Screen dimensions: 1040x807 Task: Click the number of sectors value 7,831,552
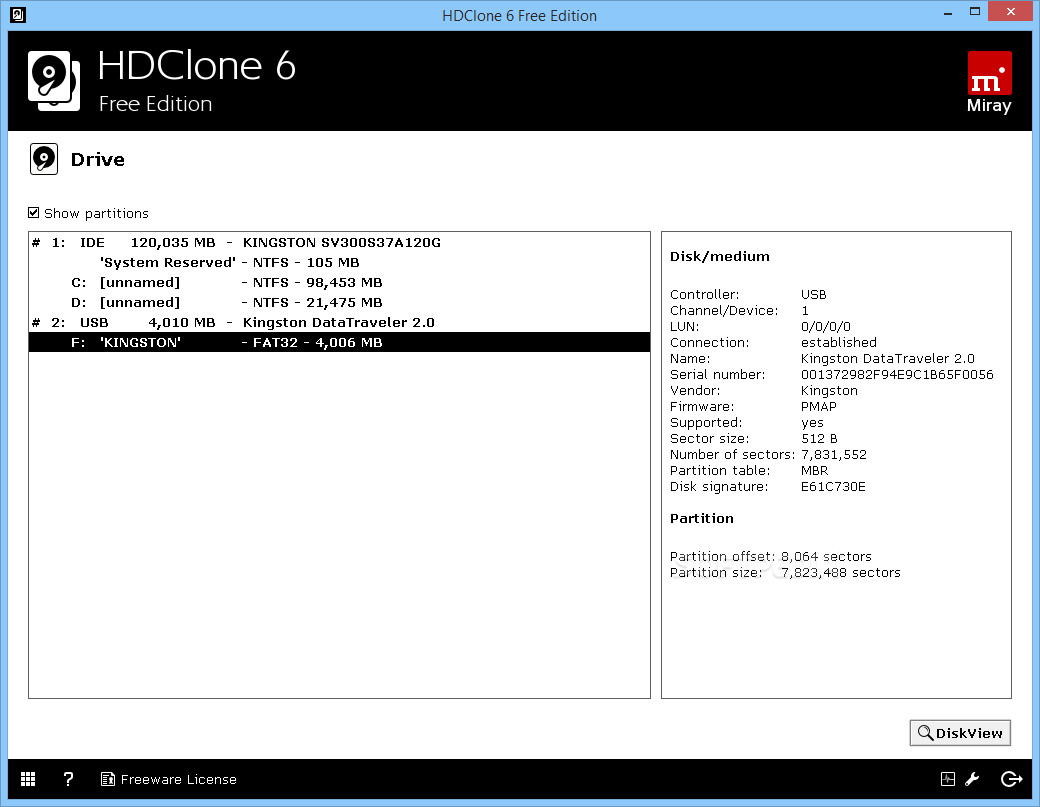click(834, 455)
